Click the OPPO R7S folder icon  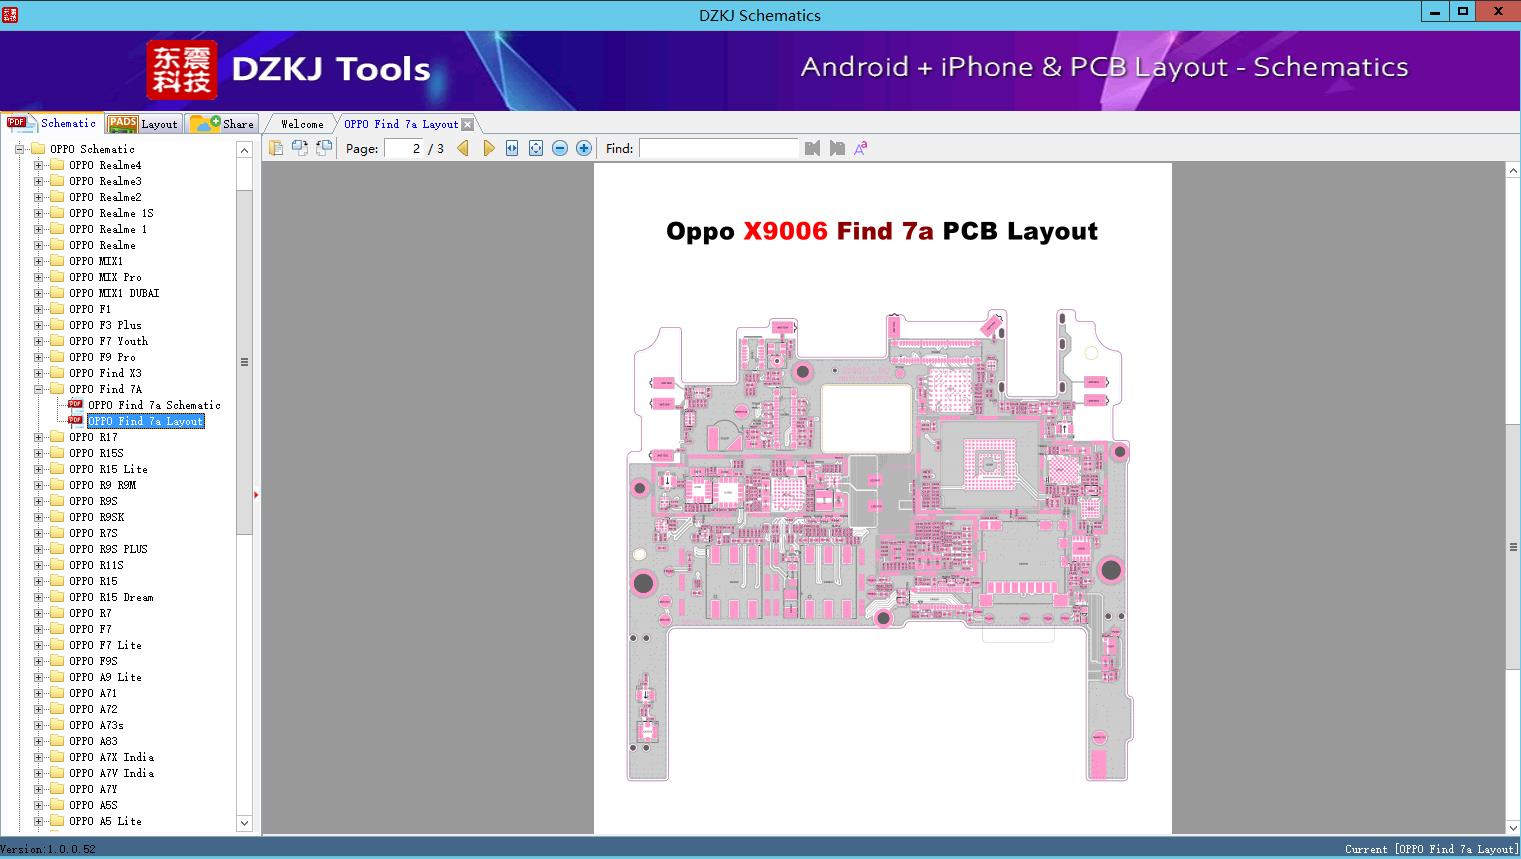(57, 533)
